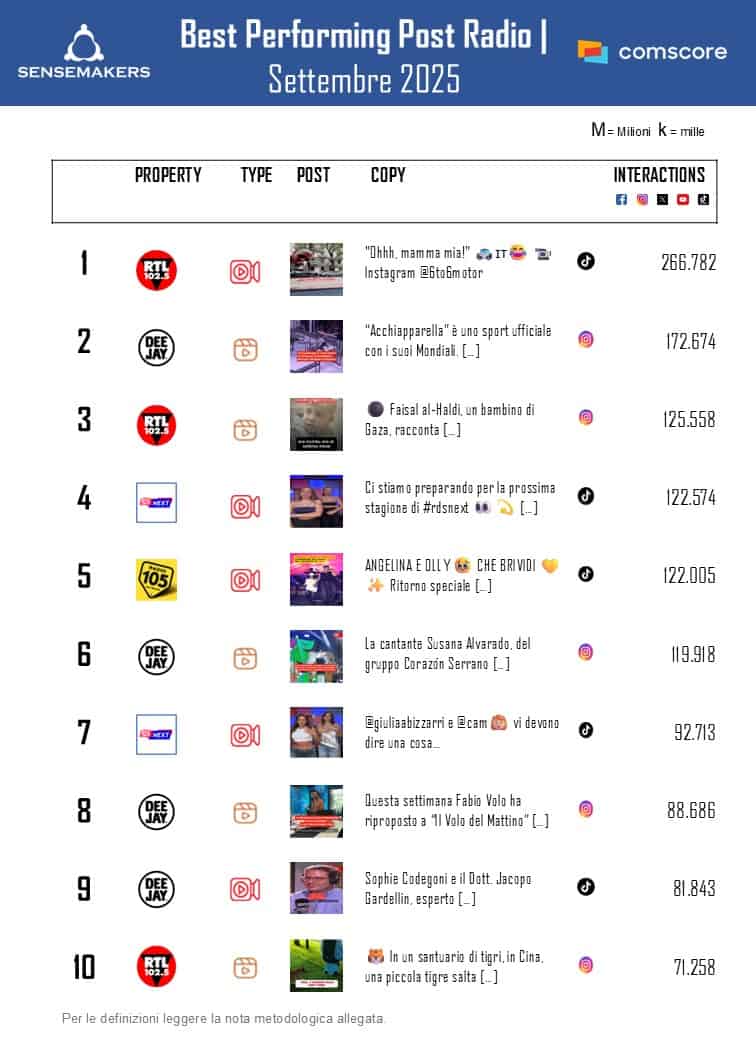Click the Fabio Volo post copy text

(x=457, y=811)
